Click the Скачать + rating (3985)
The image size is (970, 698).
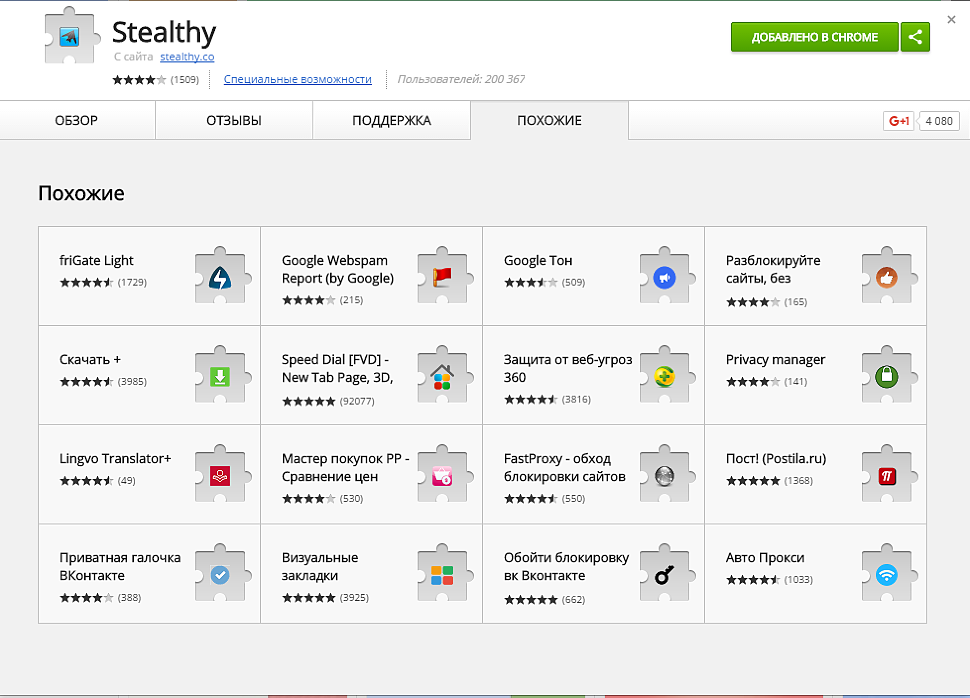[103, 382]
